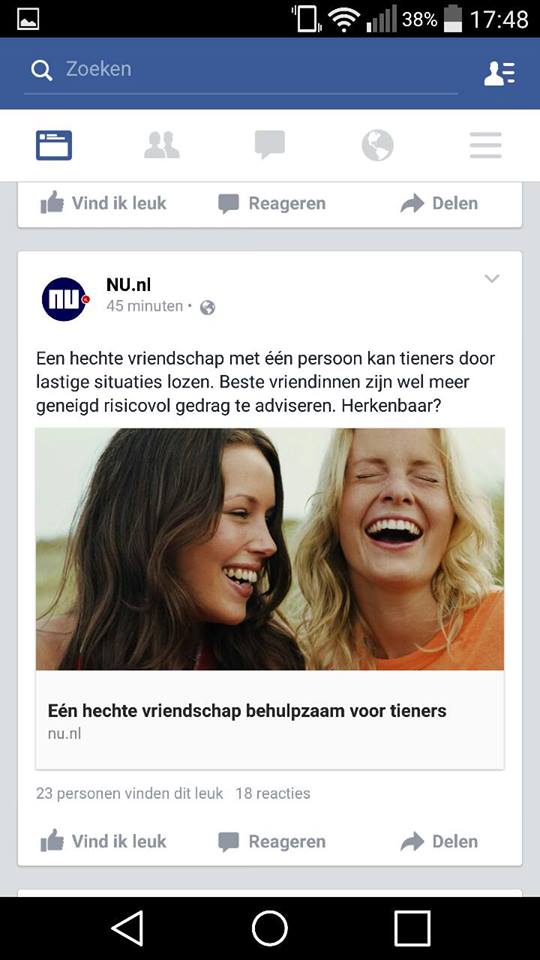The width and height of the screenshot is (540, 960).
Task: Open the NU.nl page name link
Action: coord(129,285)
